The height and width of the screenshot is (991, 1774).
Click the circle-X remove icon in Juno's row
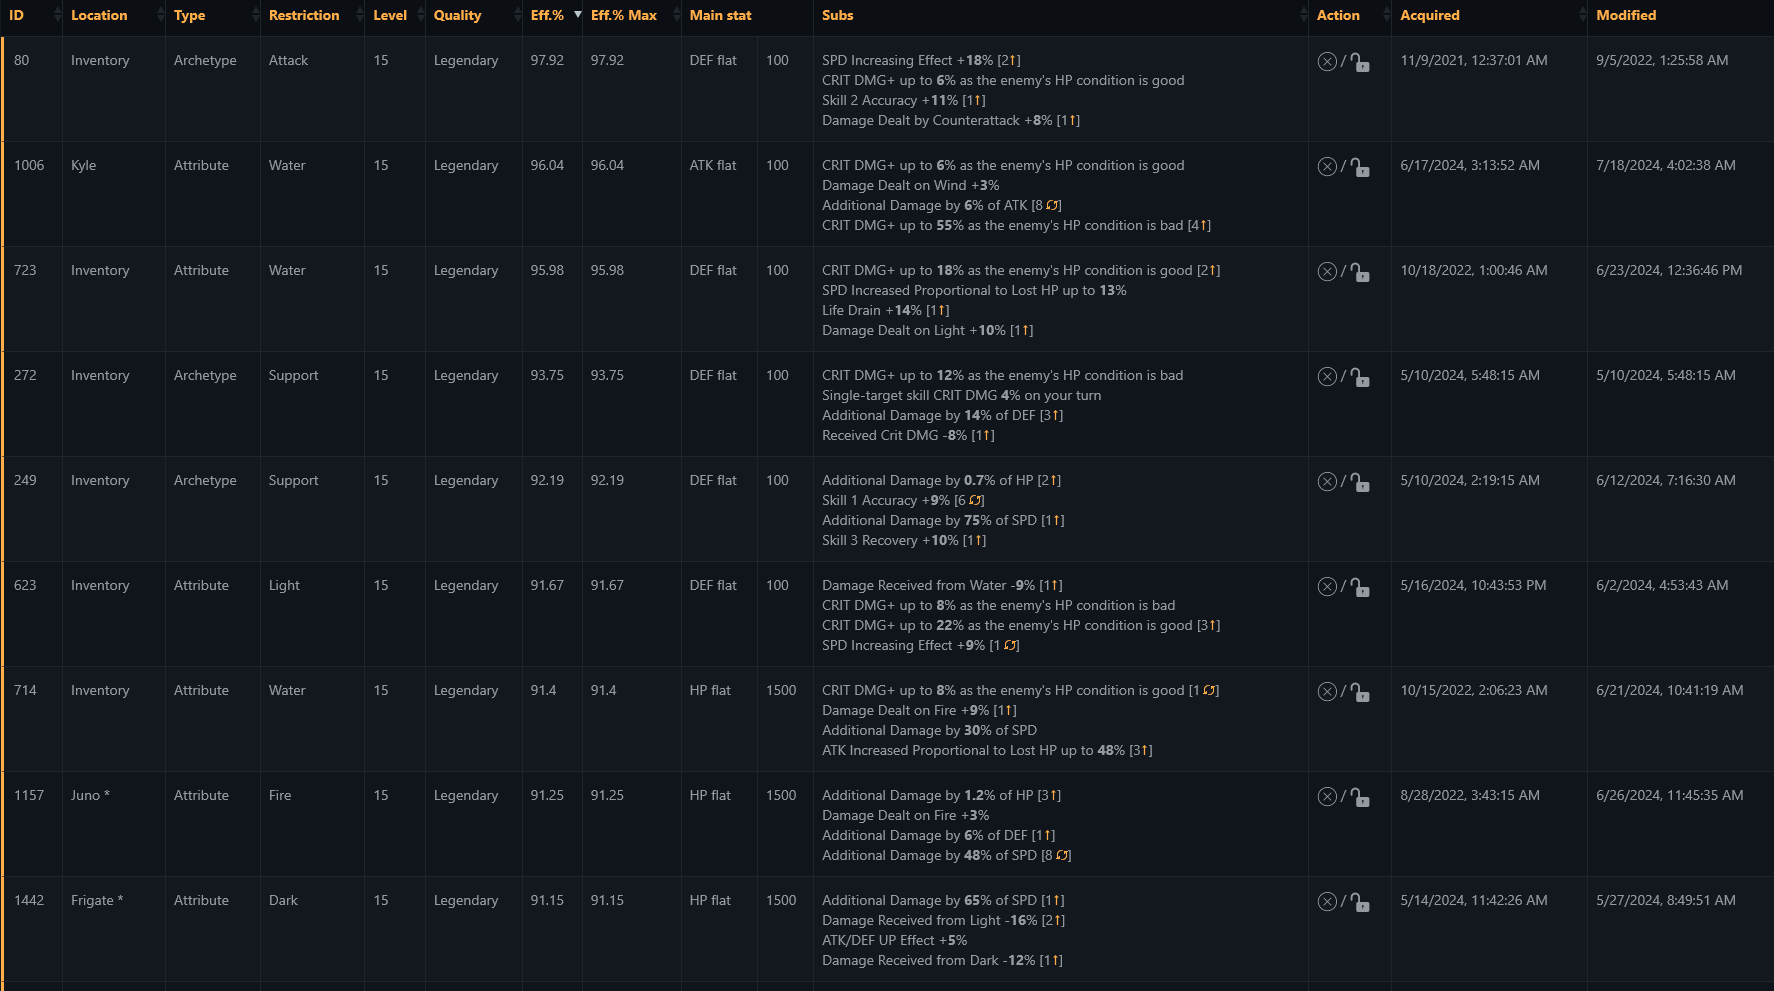coord(1327,796)
